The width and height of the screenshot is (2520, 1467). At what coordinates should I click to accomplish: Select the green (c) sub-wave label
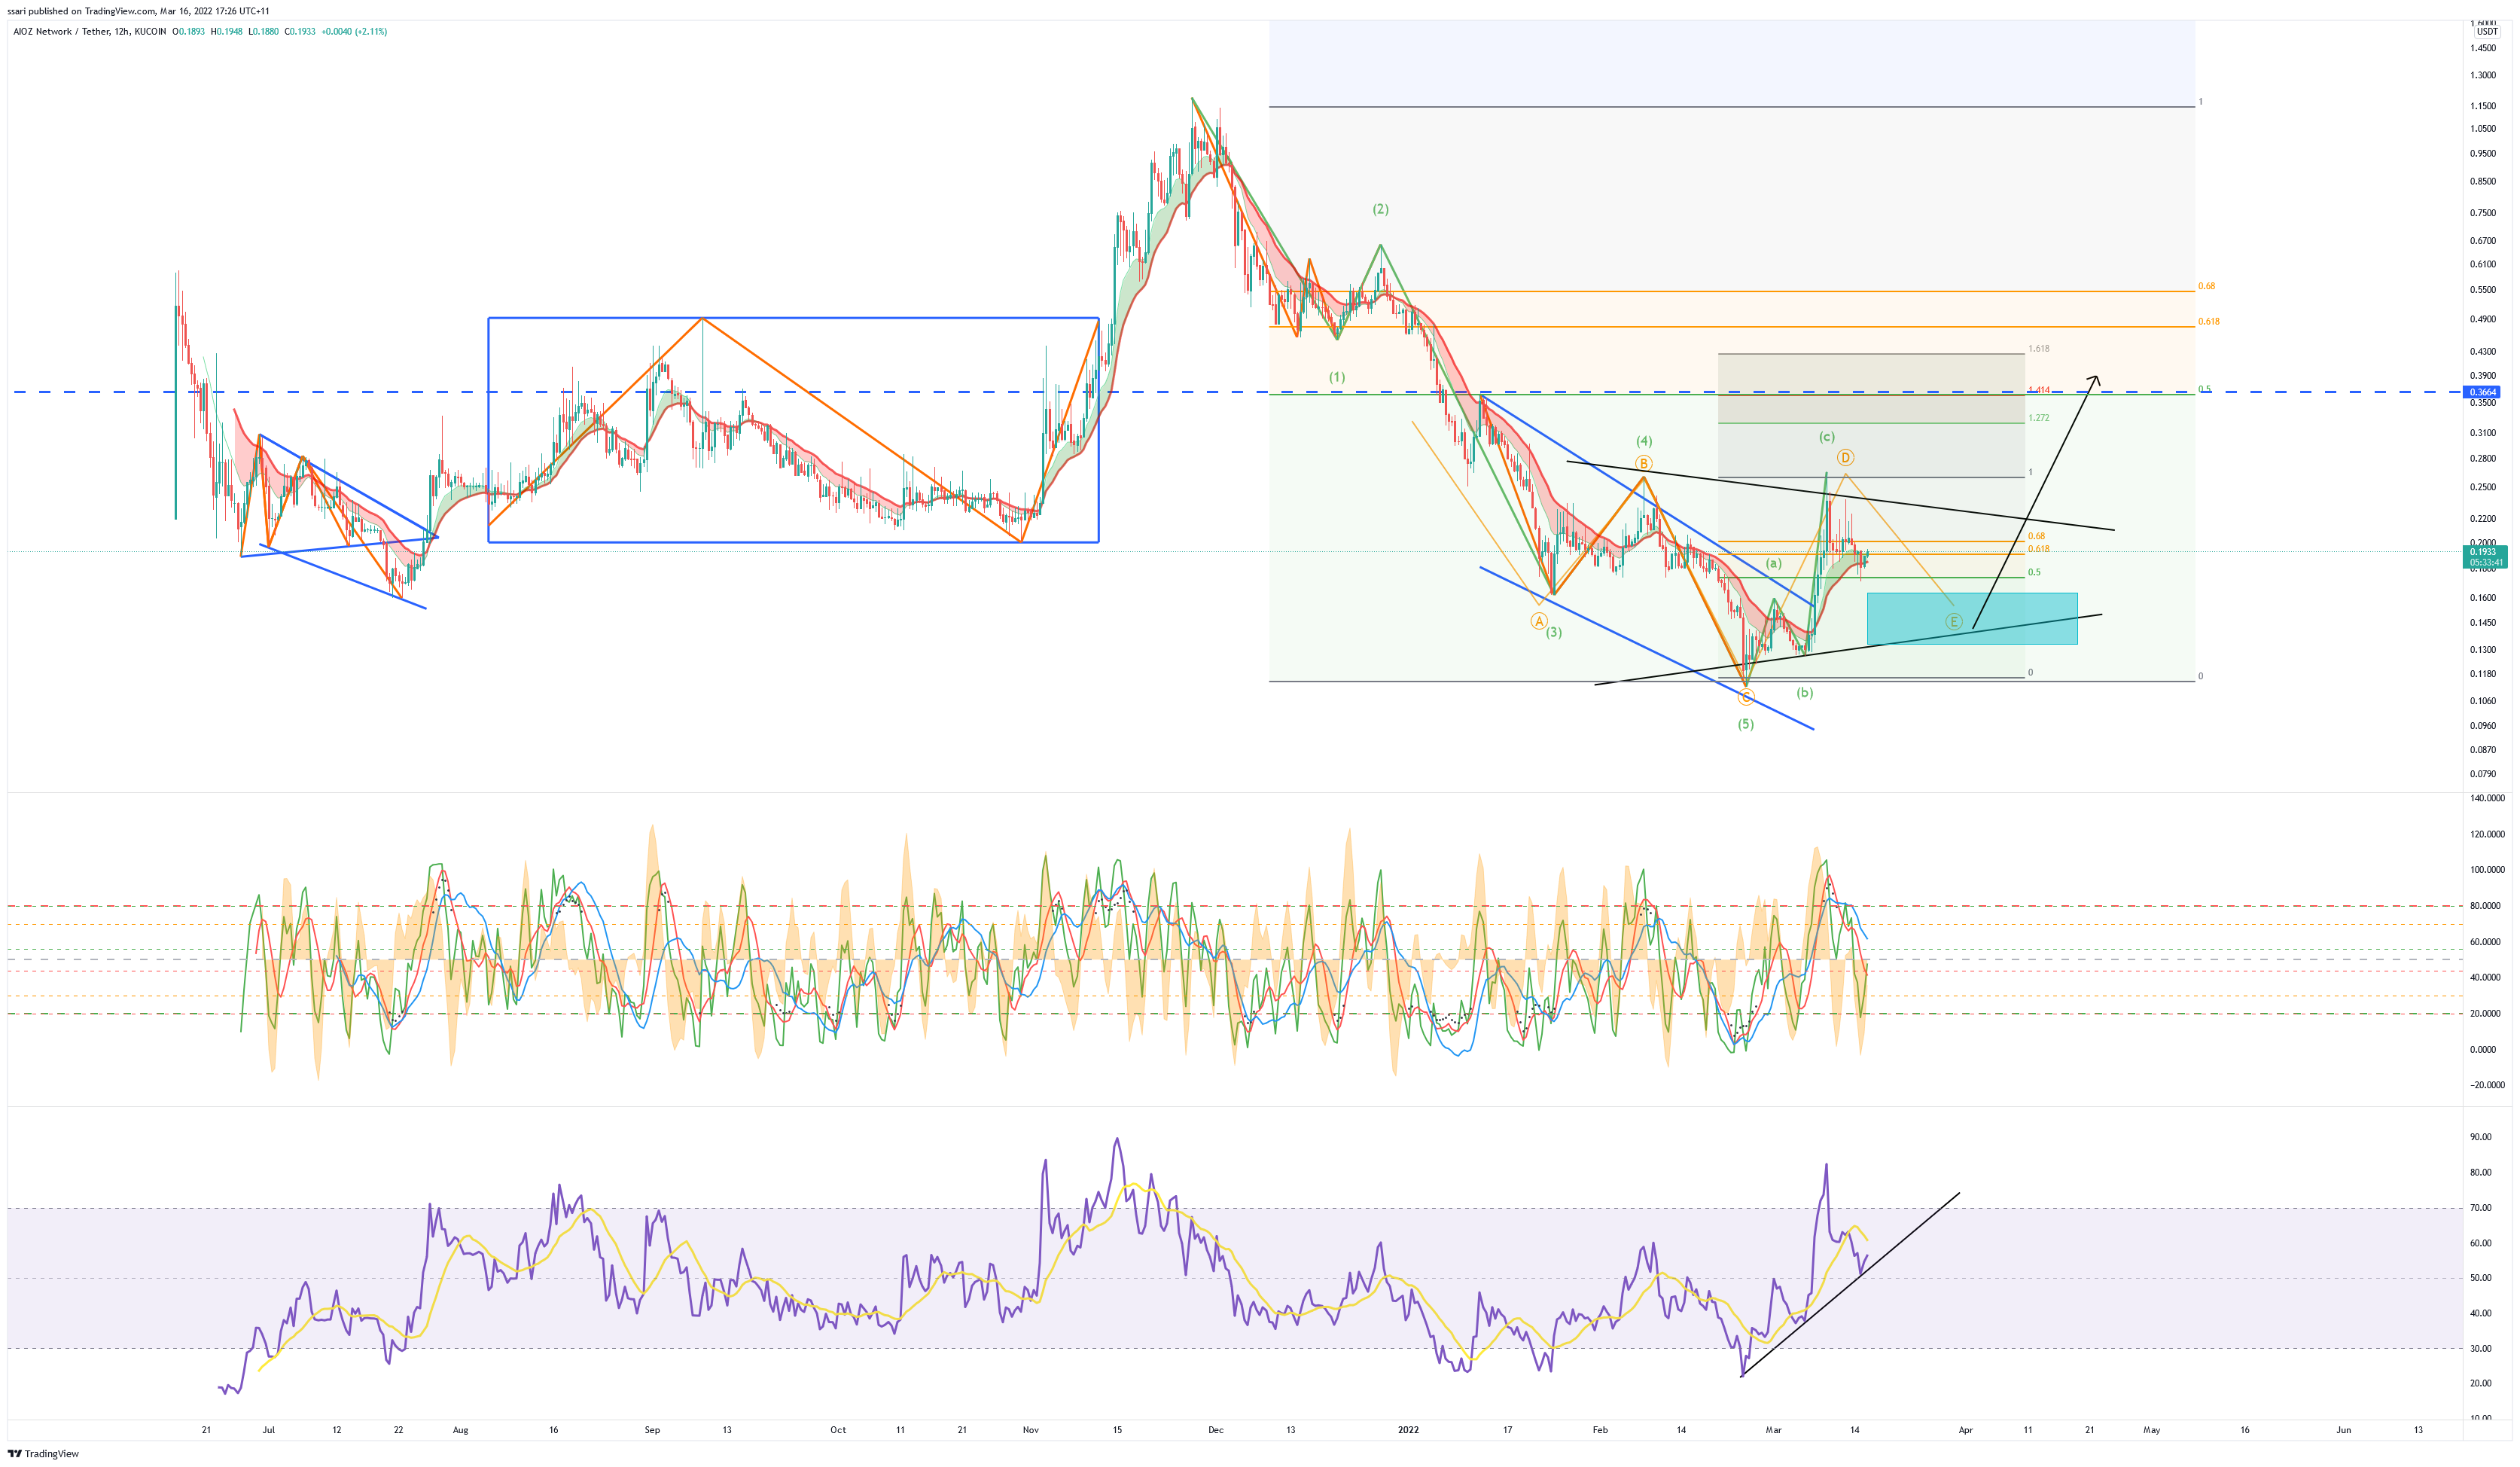[x=1826, y=437]
